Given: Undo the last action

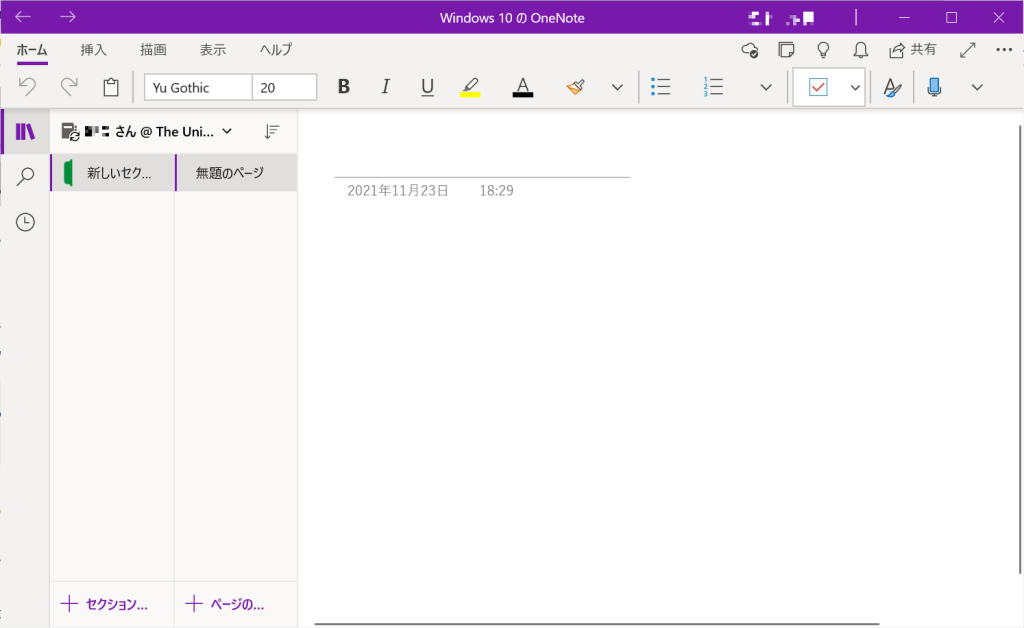Looking at the screenshot, I should click(x=27, y=87).
